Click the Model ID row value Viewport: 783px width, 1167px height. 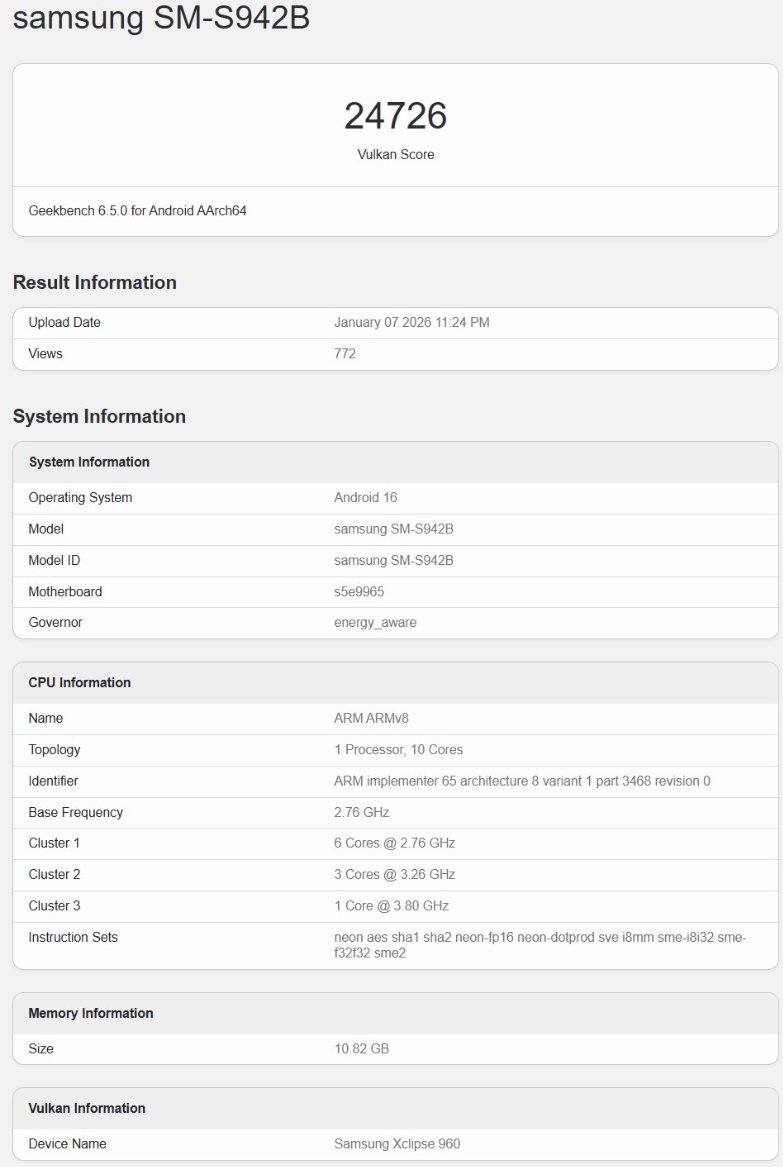[x=393, y=561]
